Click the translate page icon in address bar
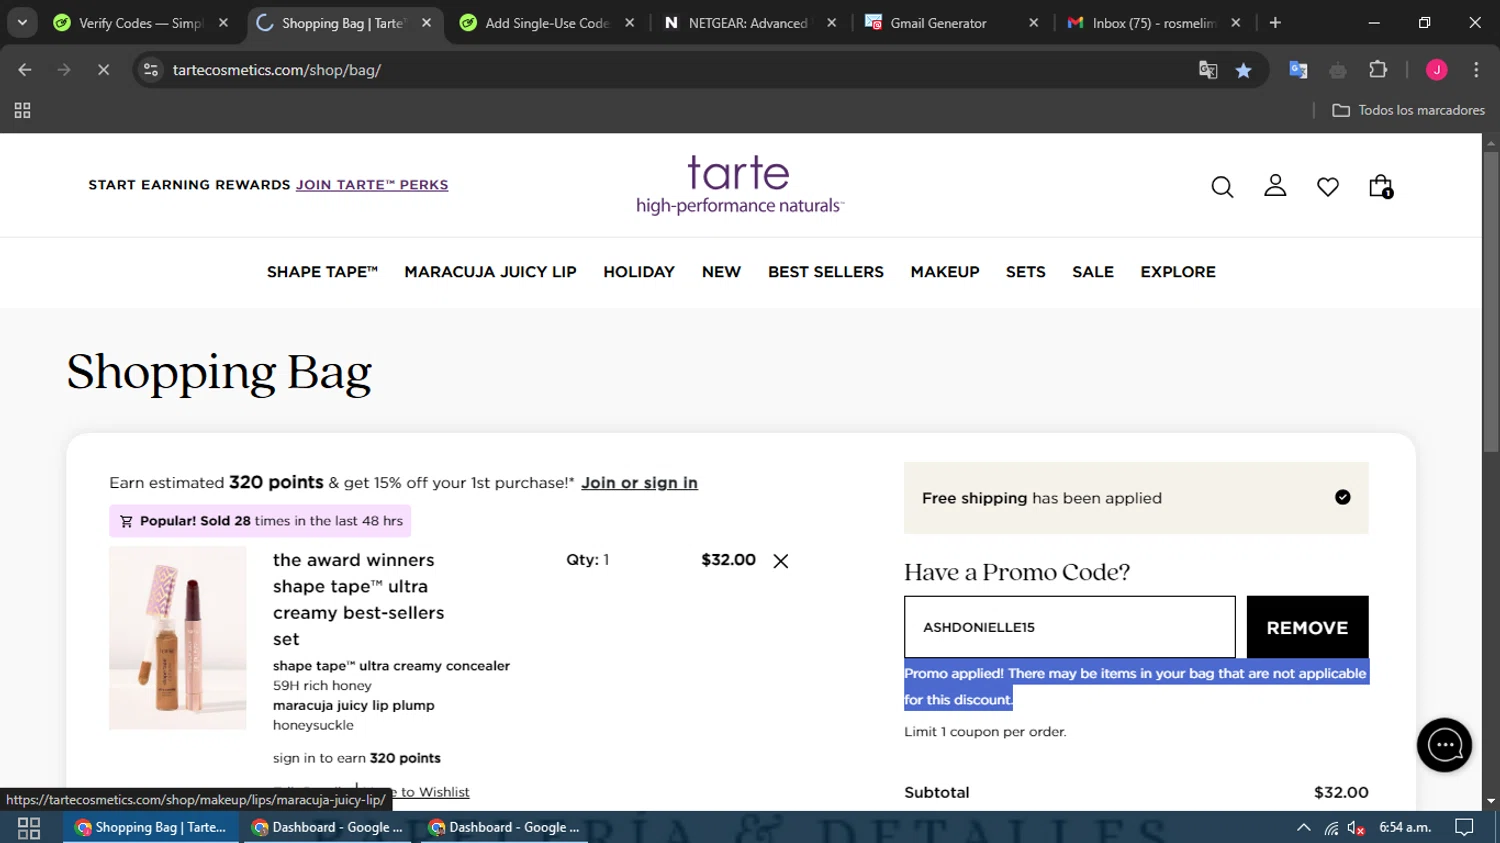1500x843 pixels. point(1208,70)
